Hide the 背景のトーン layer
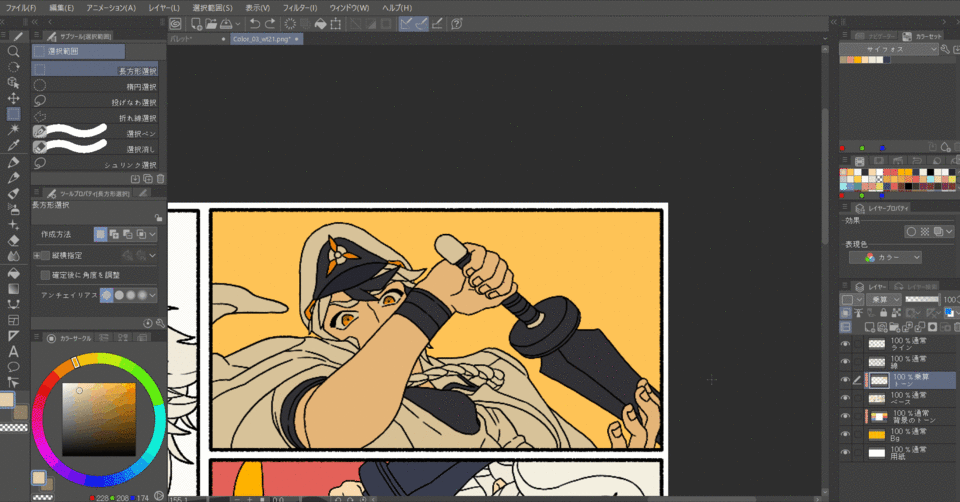Viewport: 960px width, 502px height. pyautogui.click(x=846, y=416)
